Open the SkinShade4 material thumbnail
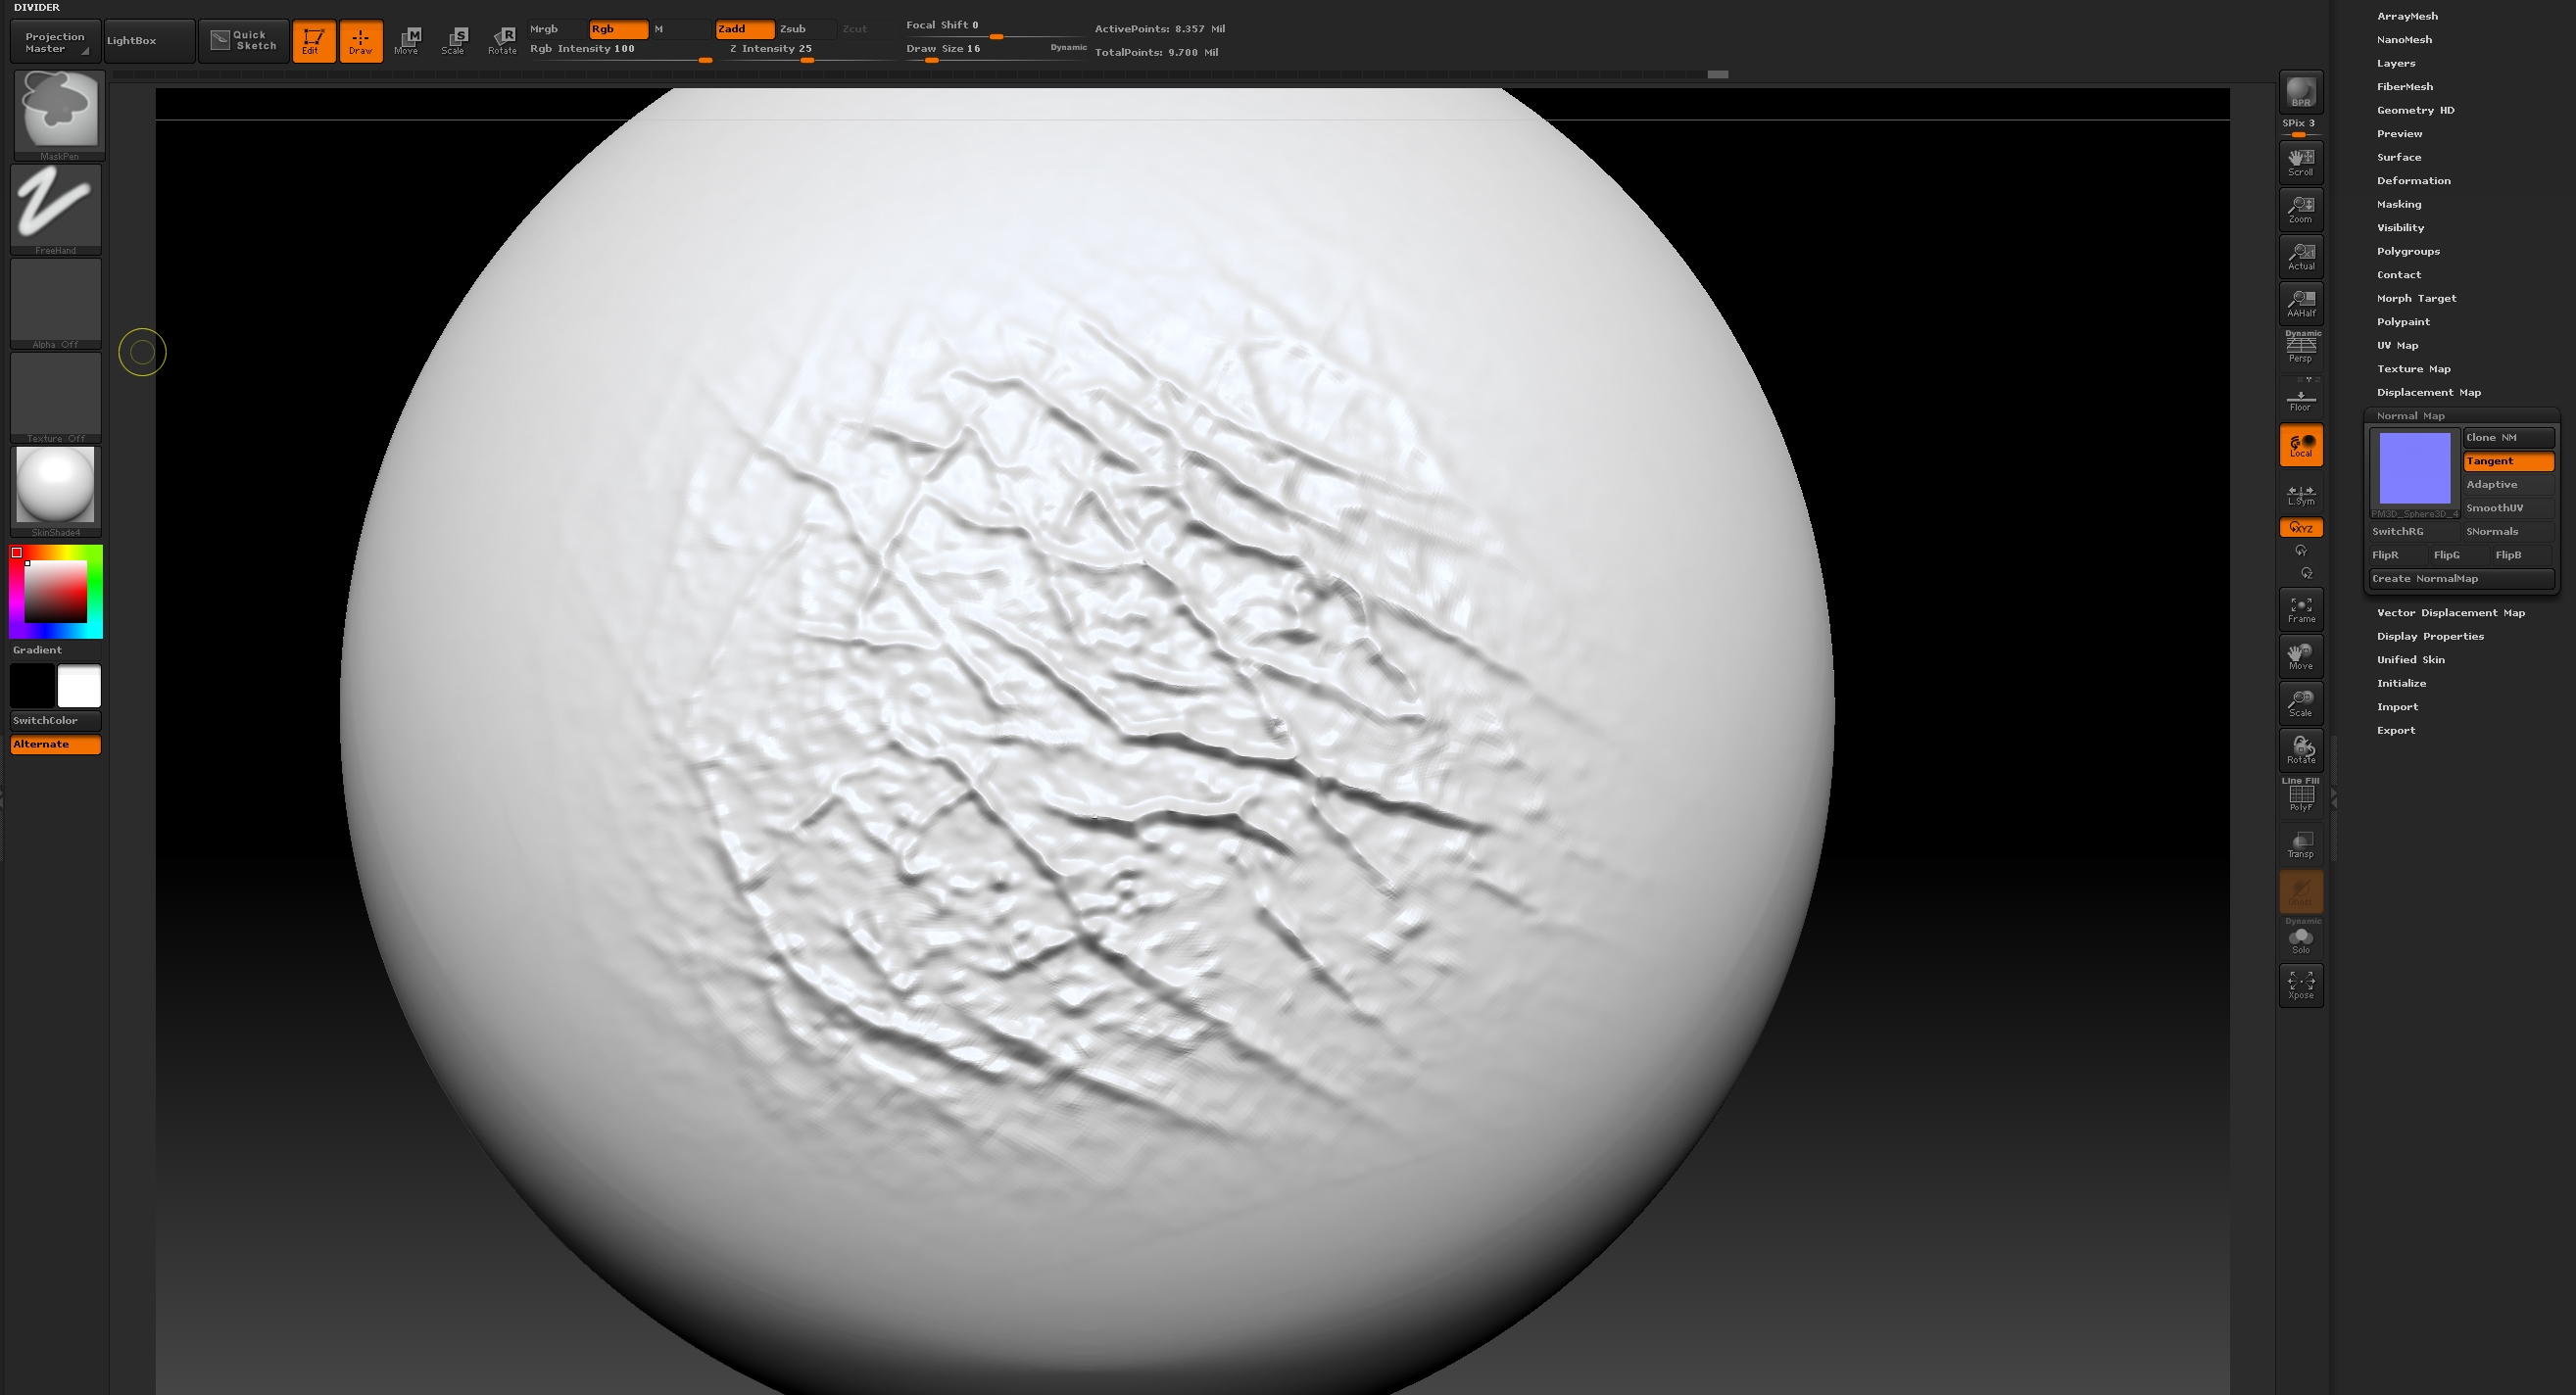 pyautogui.click(x=56, y=486)
